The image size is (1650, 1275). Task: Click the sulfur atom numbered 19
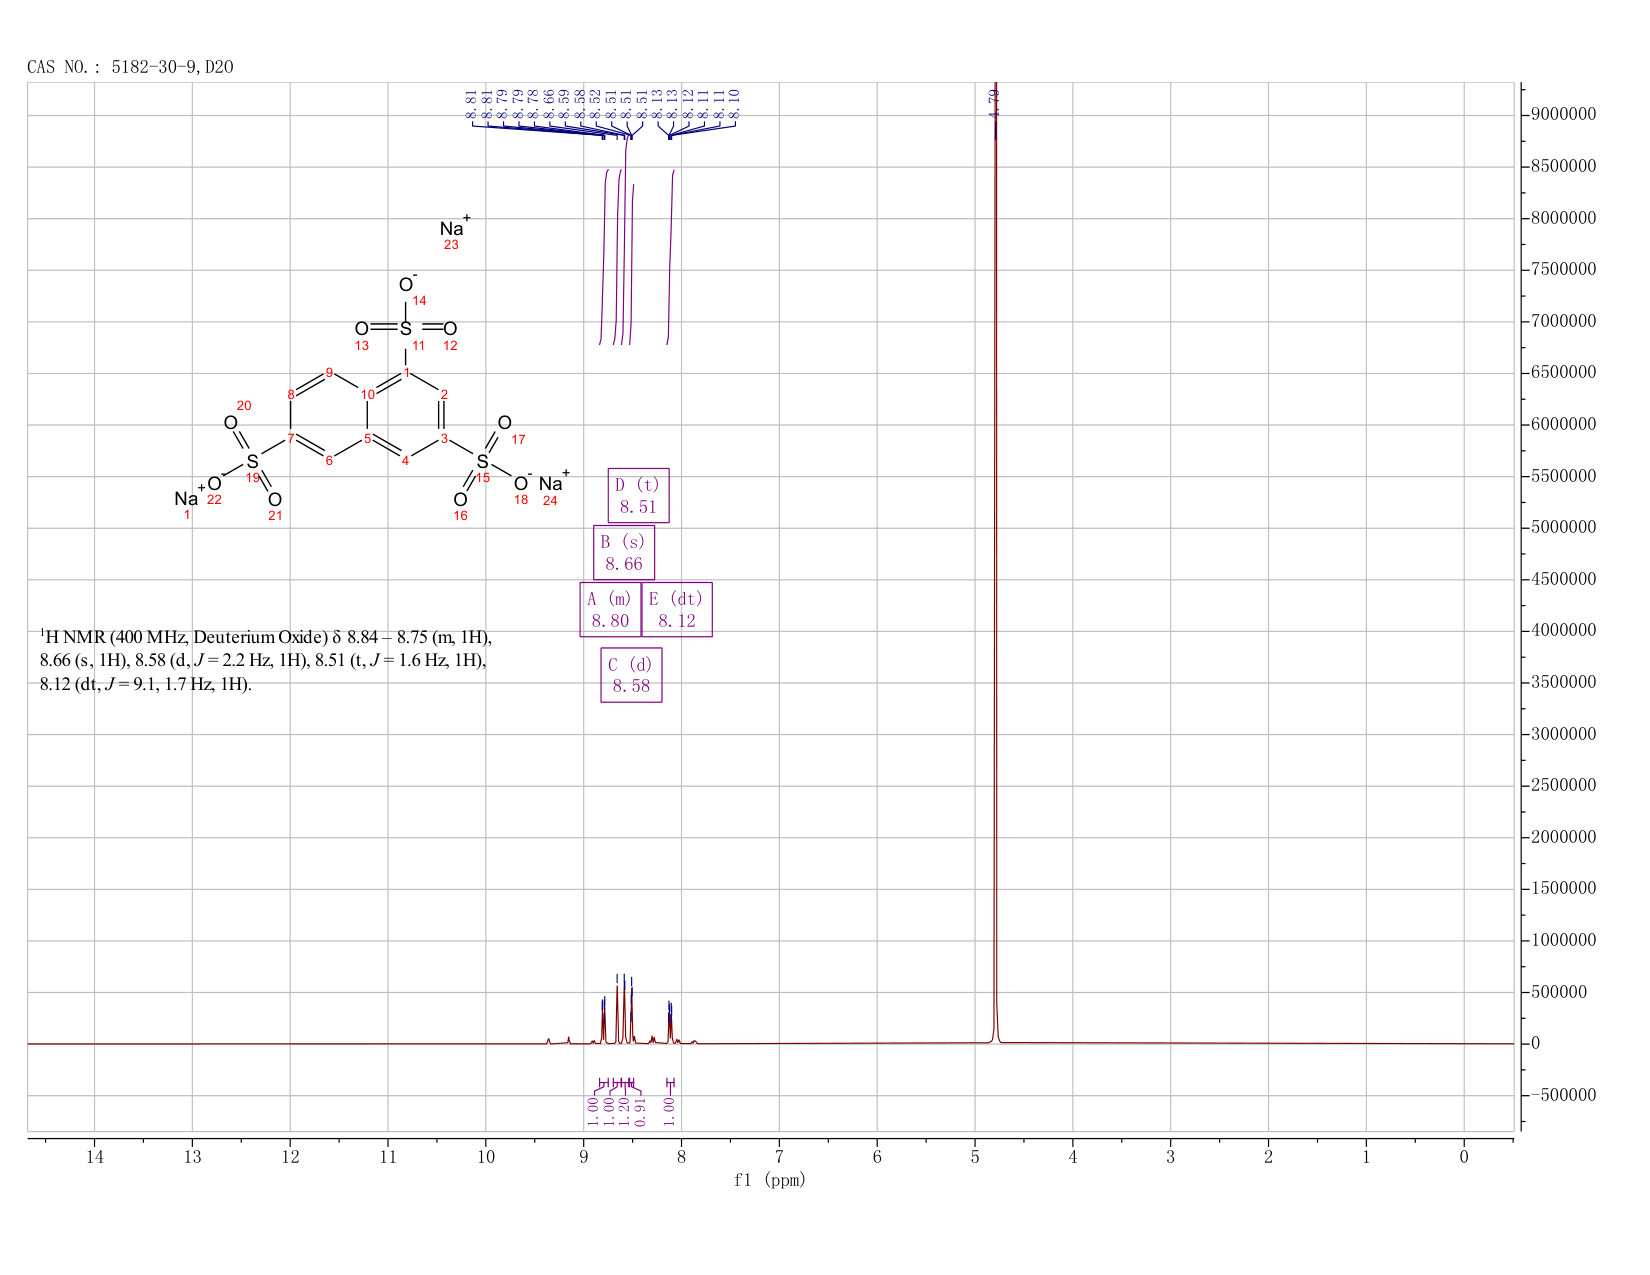[252, 461]
